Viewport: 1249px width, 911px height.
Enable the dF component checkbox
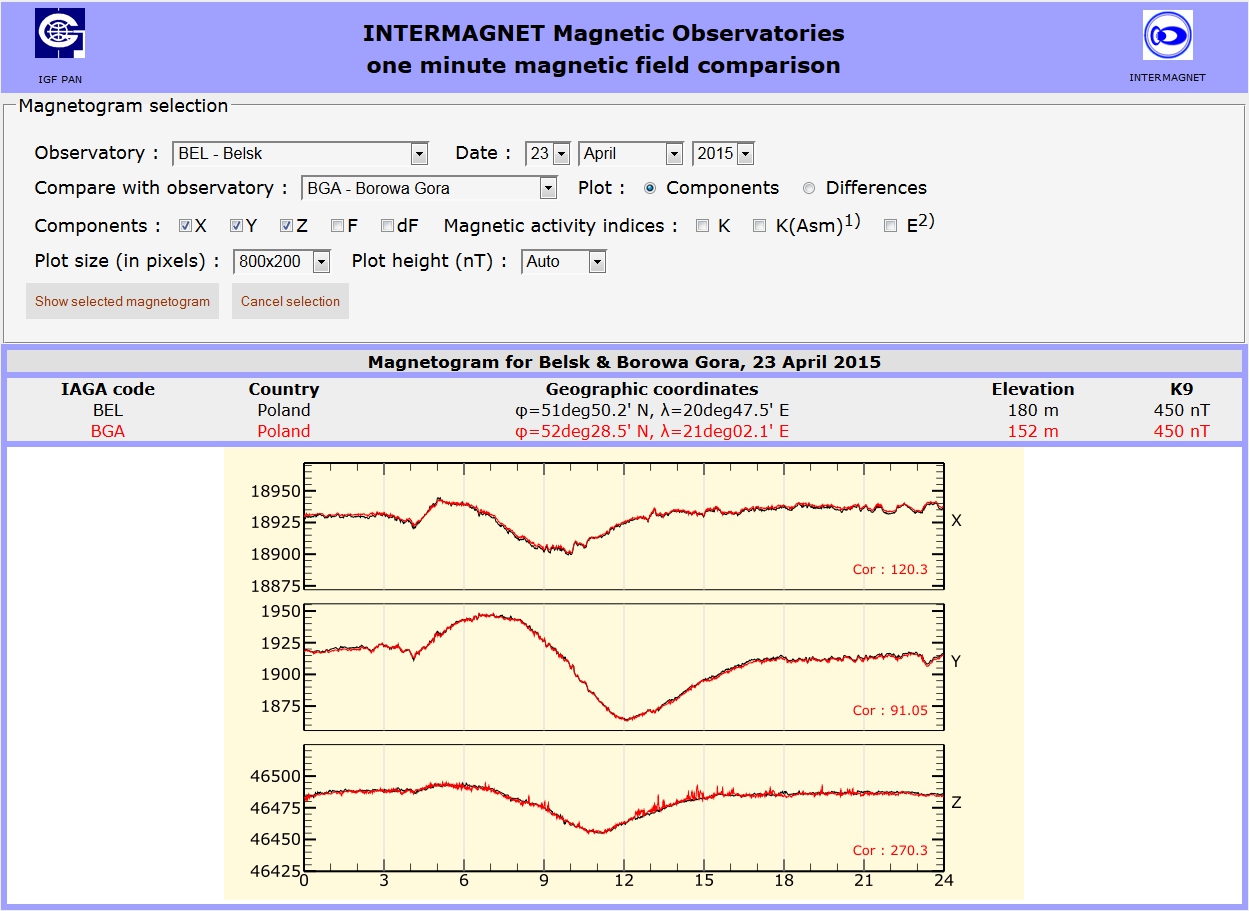click(387, 226)
